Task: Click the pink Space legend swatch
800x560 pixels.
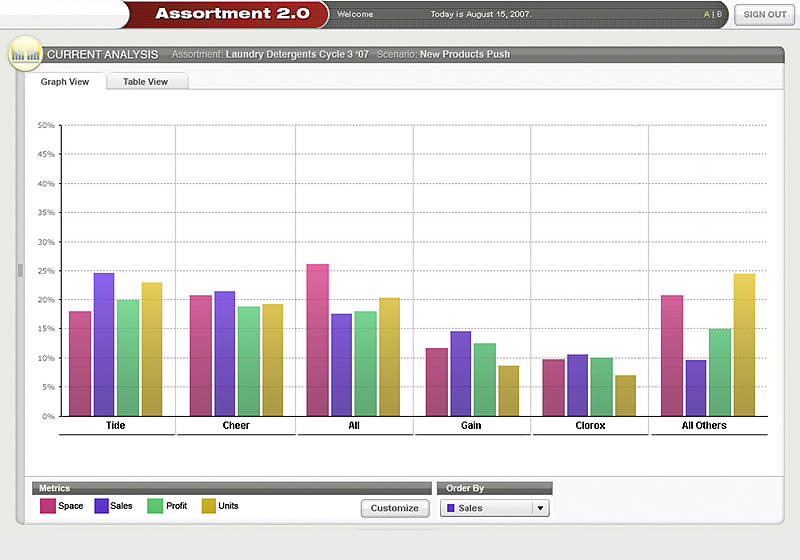Action: pos(47,506)
